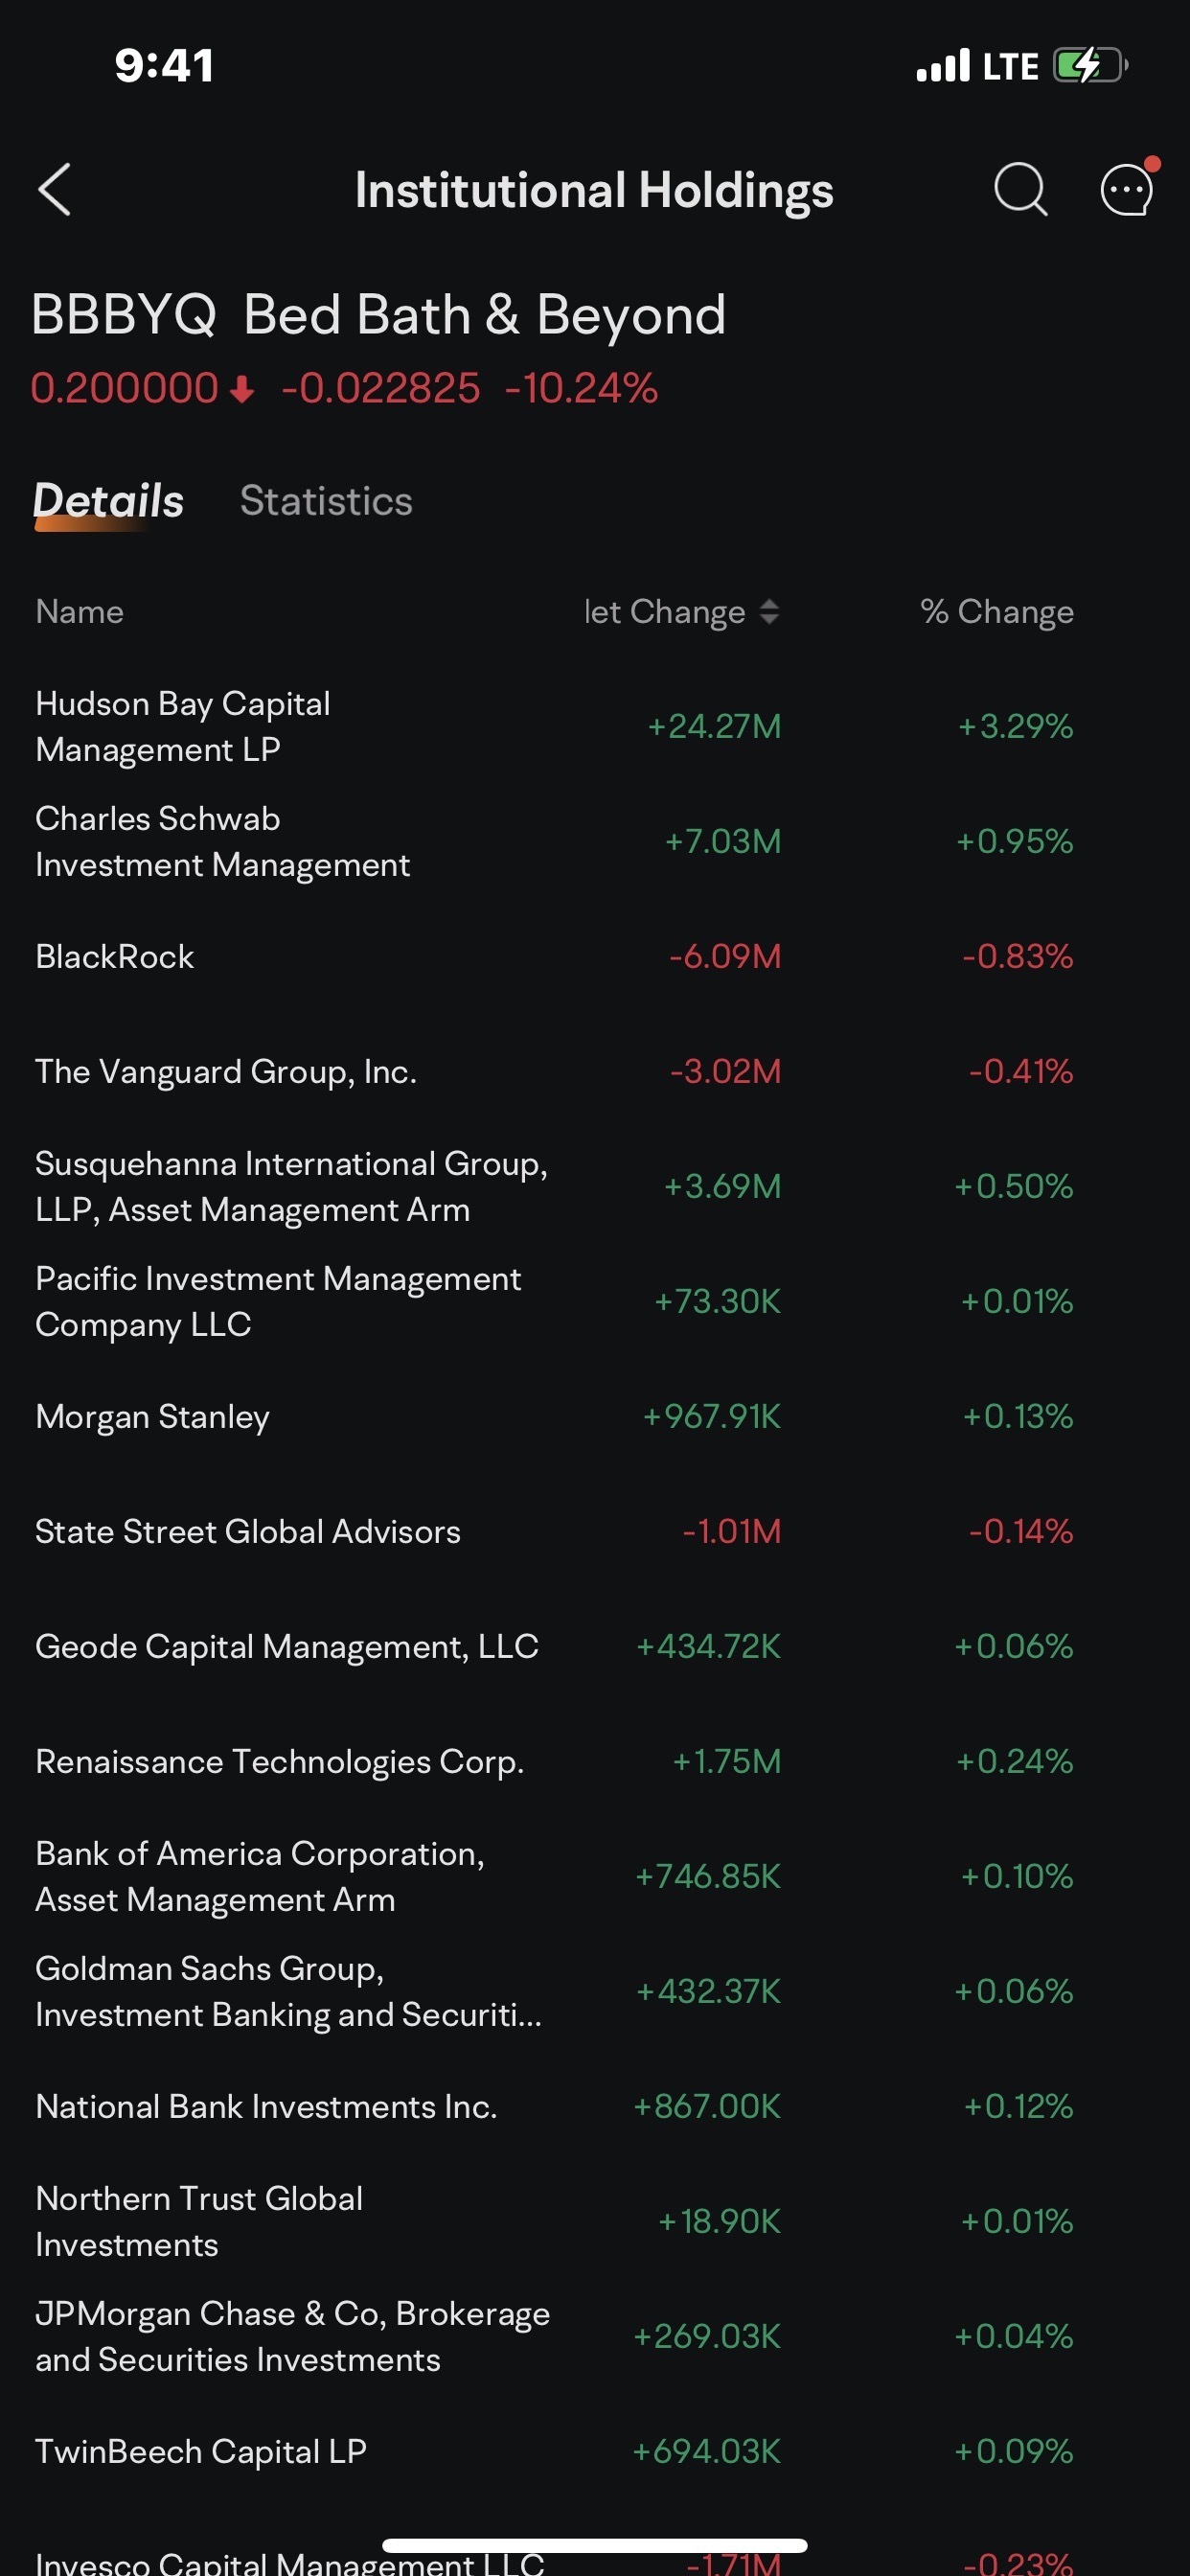Open the chat bubble with red notification dot
This screenshot has height=2576, width=1190.
1125,190
